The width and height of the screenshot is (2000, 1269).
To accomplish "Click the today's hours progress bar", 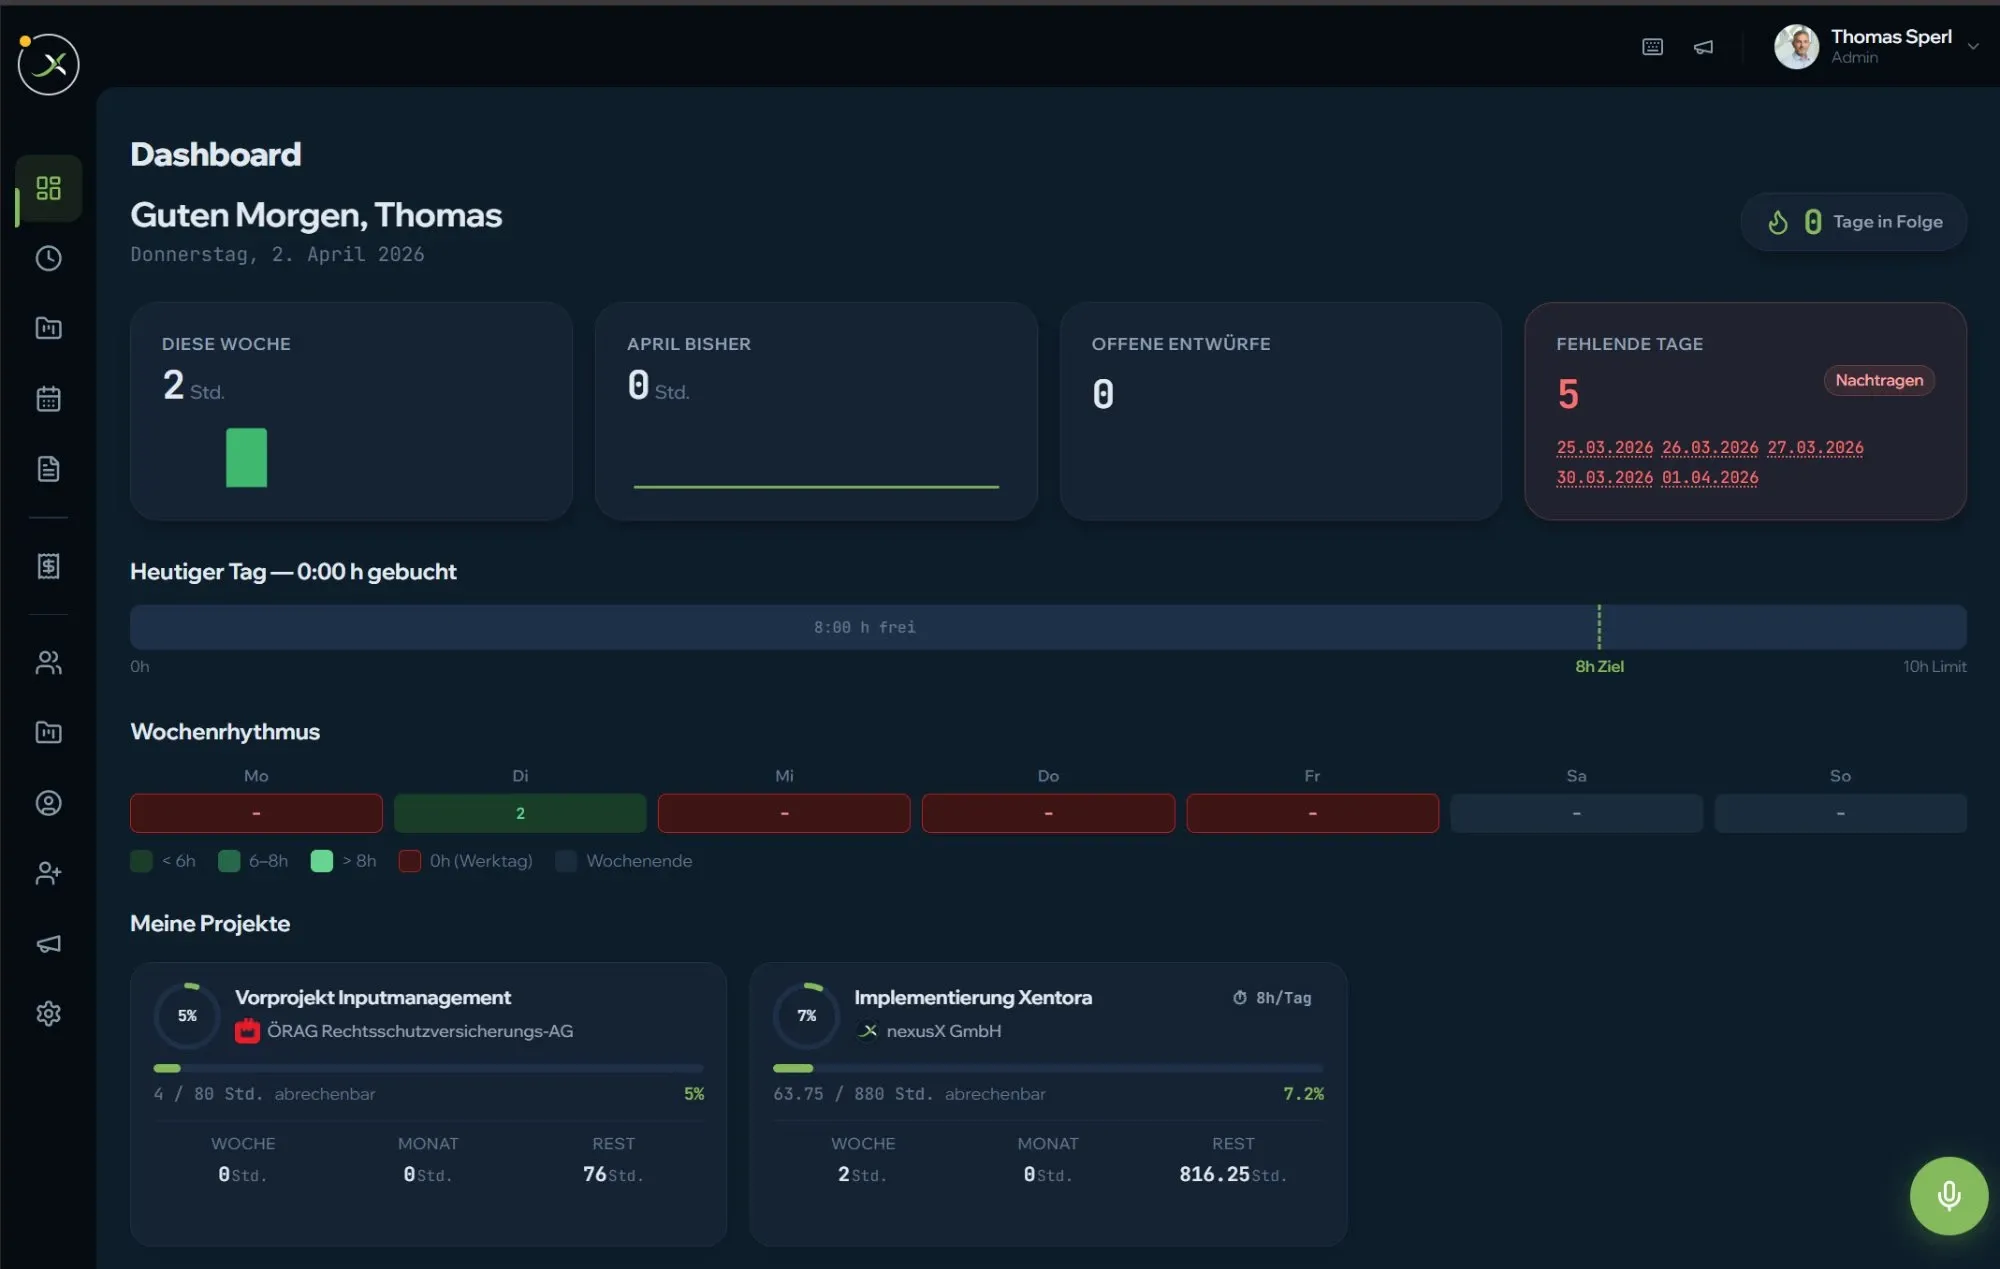I will coord(1047,627).
